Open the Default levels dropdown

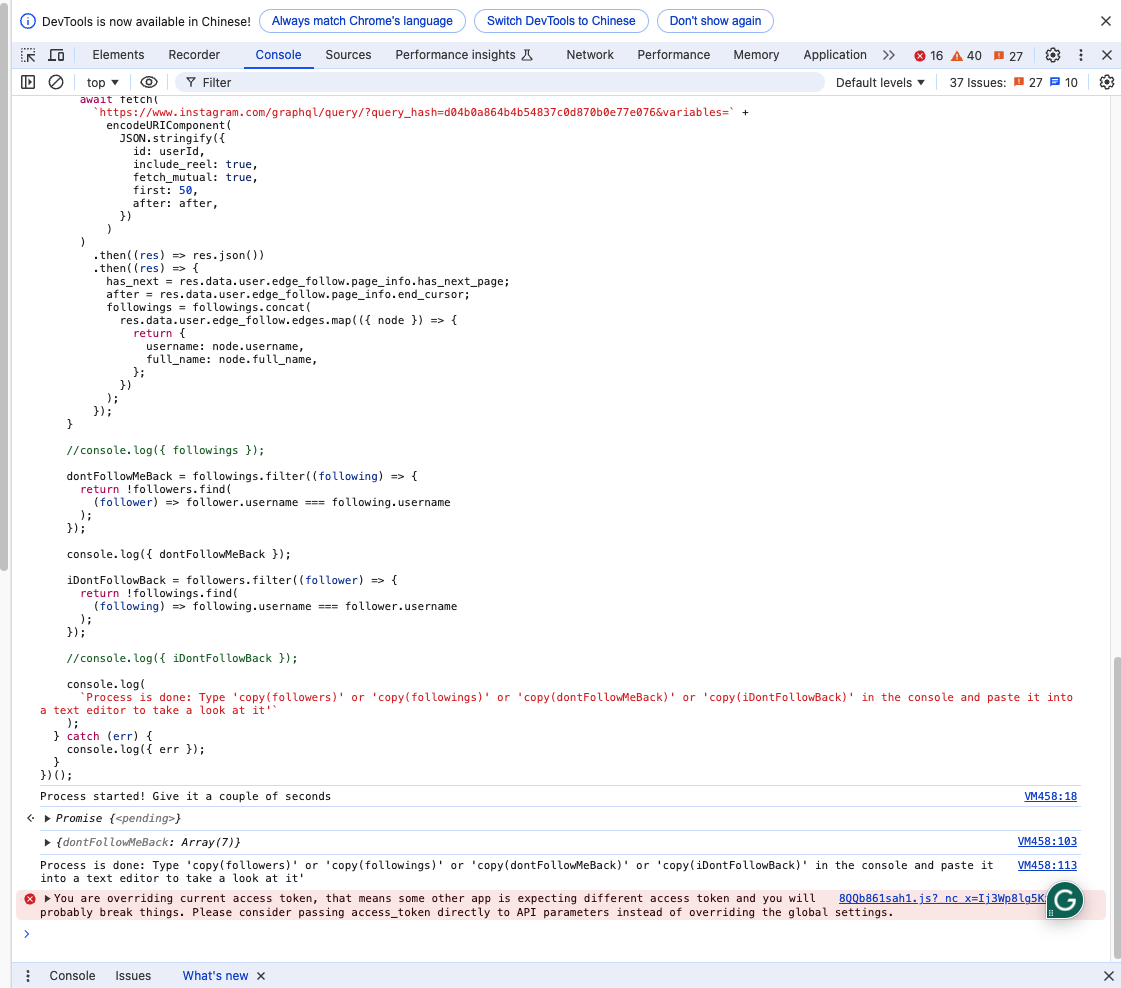[878, 82]
